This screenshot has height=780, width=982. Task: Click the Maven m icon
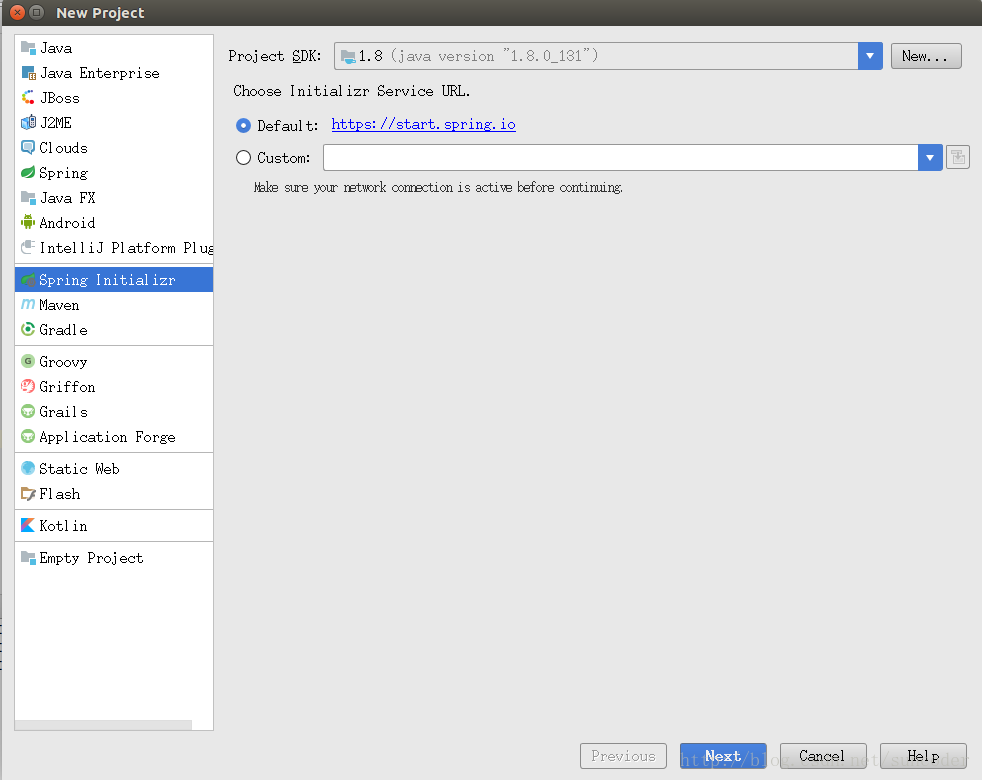coord(28,304)
